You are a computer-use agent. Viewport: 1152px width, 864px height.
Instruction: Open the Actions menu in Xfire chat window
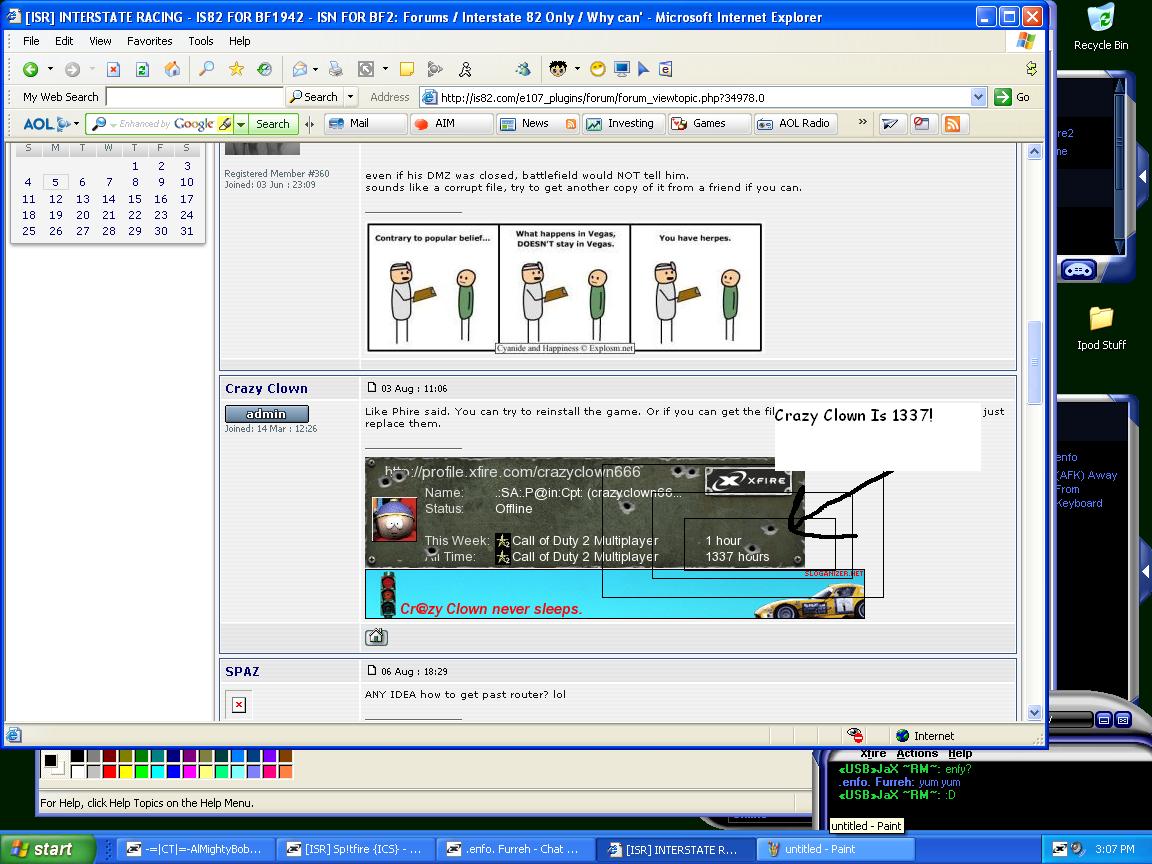917,753
